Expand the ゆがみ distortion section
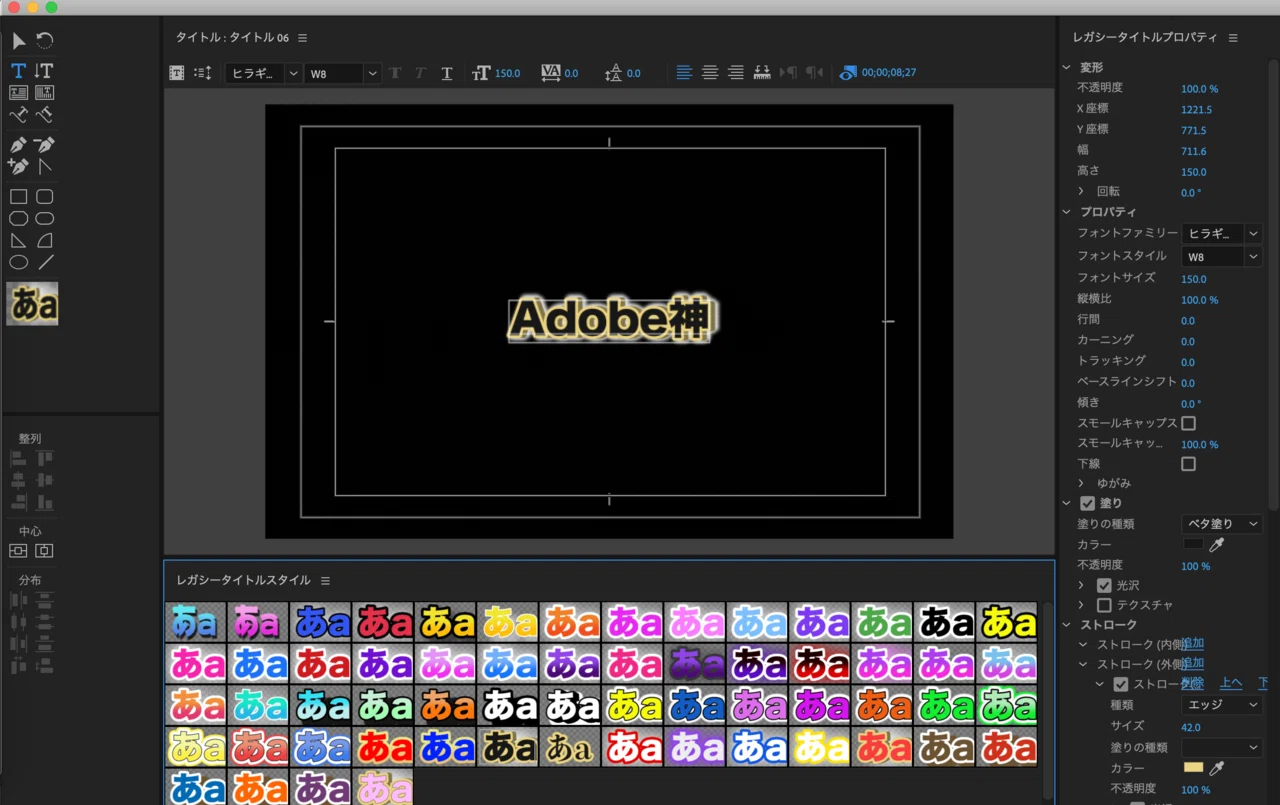 [1081, 483]
